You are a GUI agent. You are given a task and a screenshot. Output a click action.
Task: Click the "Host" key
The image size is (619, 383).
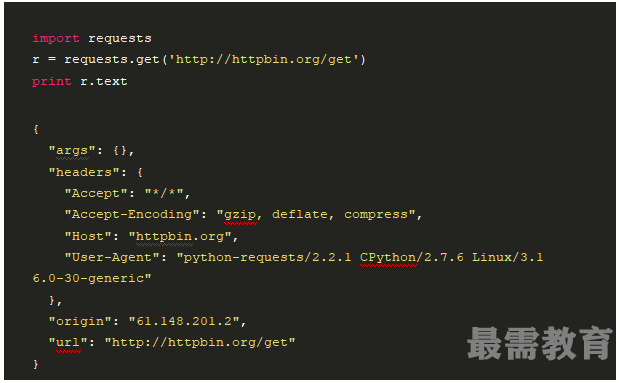88,236
